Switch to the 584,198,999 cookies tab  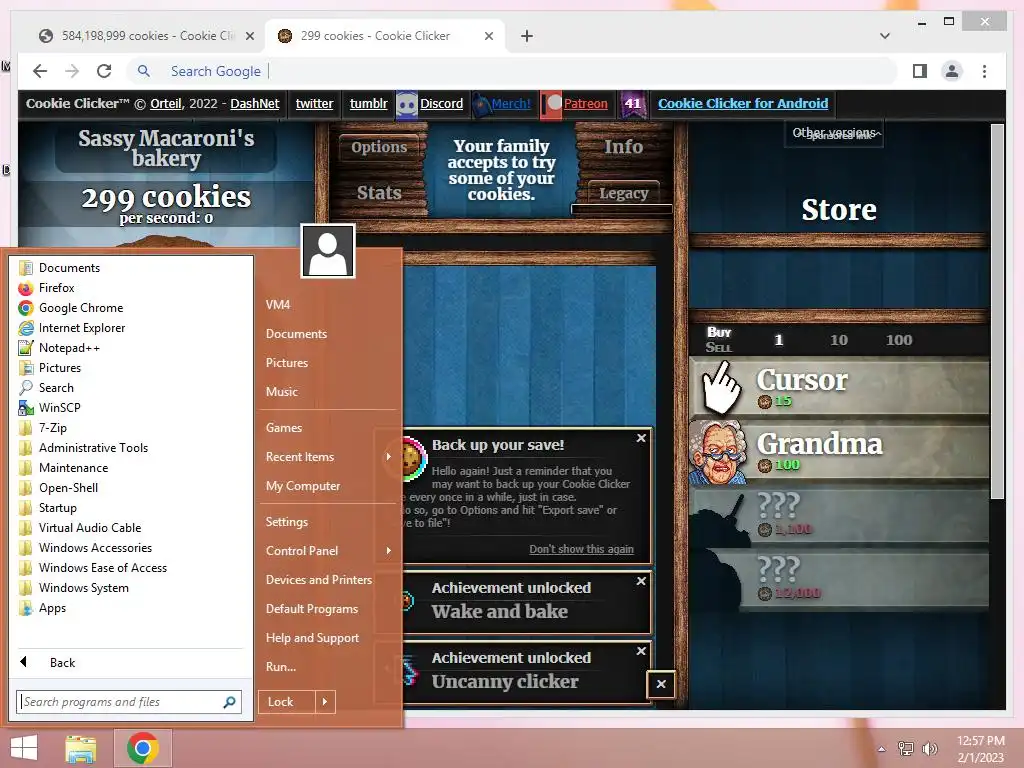pos(146,36)
